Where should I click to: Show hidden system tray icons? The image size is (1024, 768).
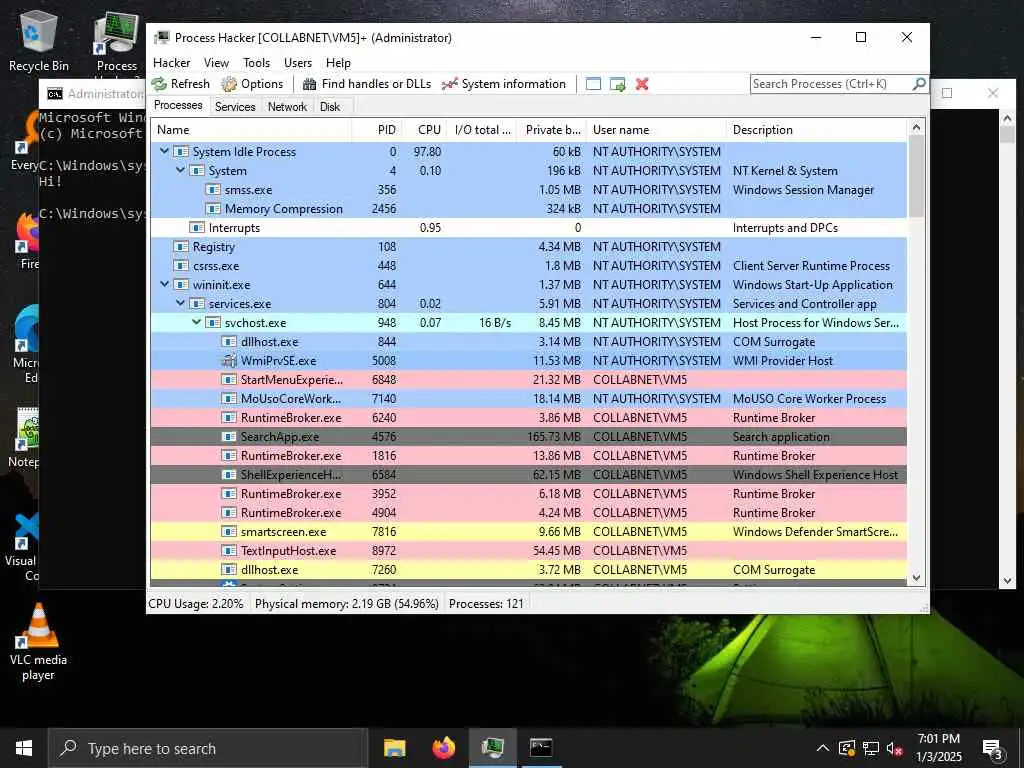823,748
